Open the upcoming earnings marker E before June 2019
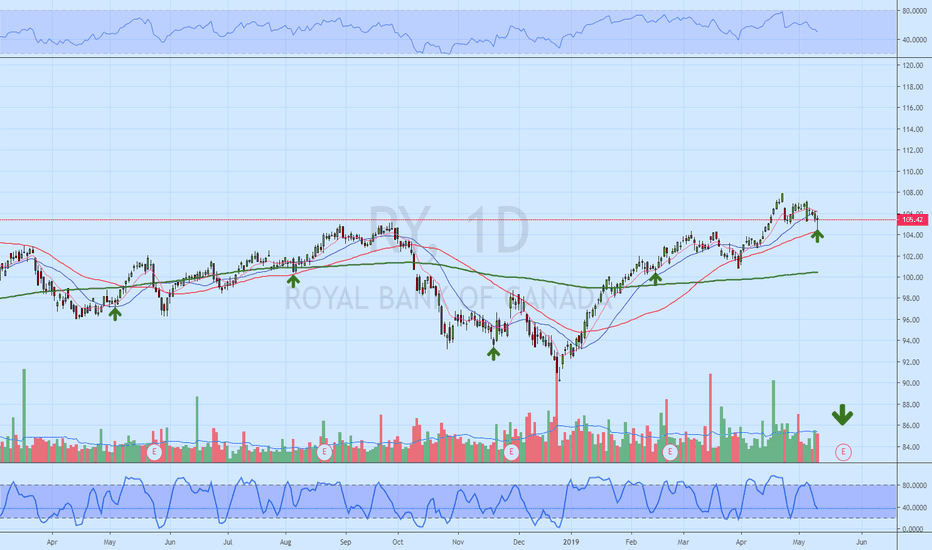The height and width of the screenshot is (550, 932). pos(843,452)
